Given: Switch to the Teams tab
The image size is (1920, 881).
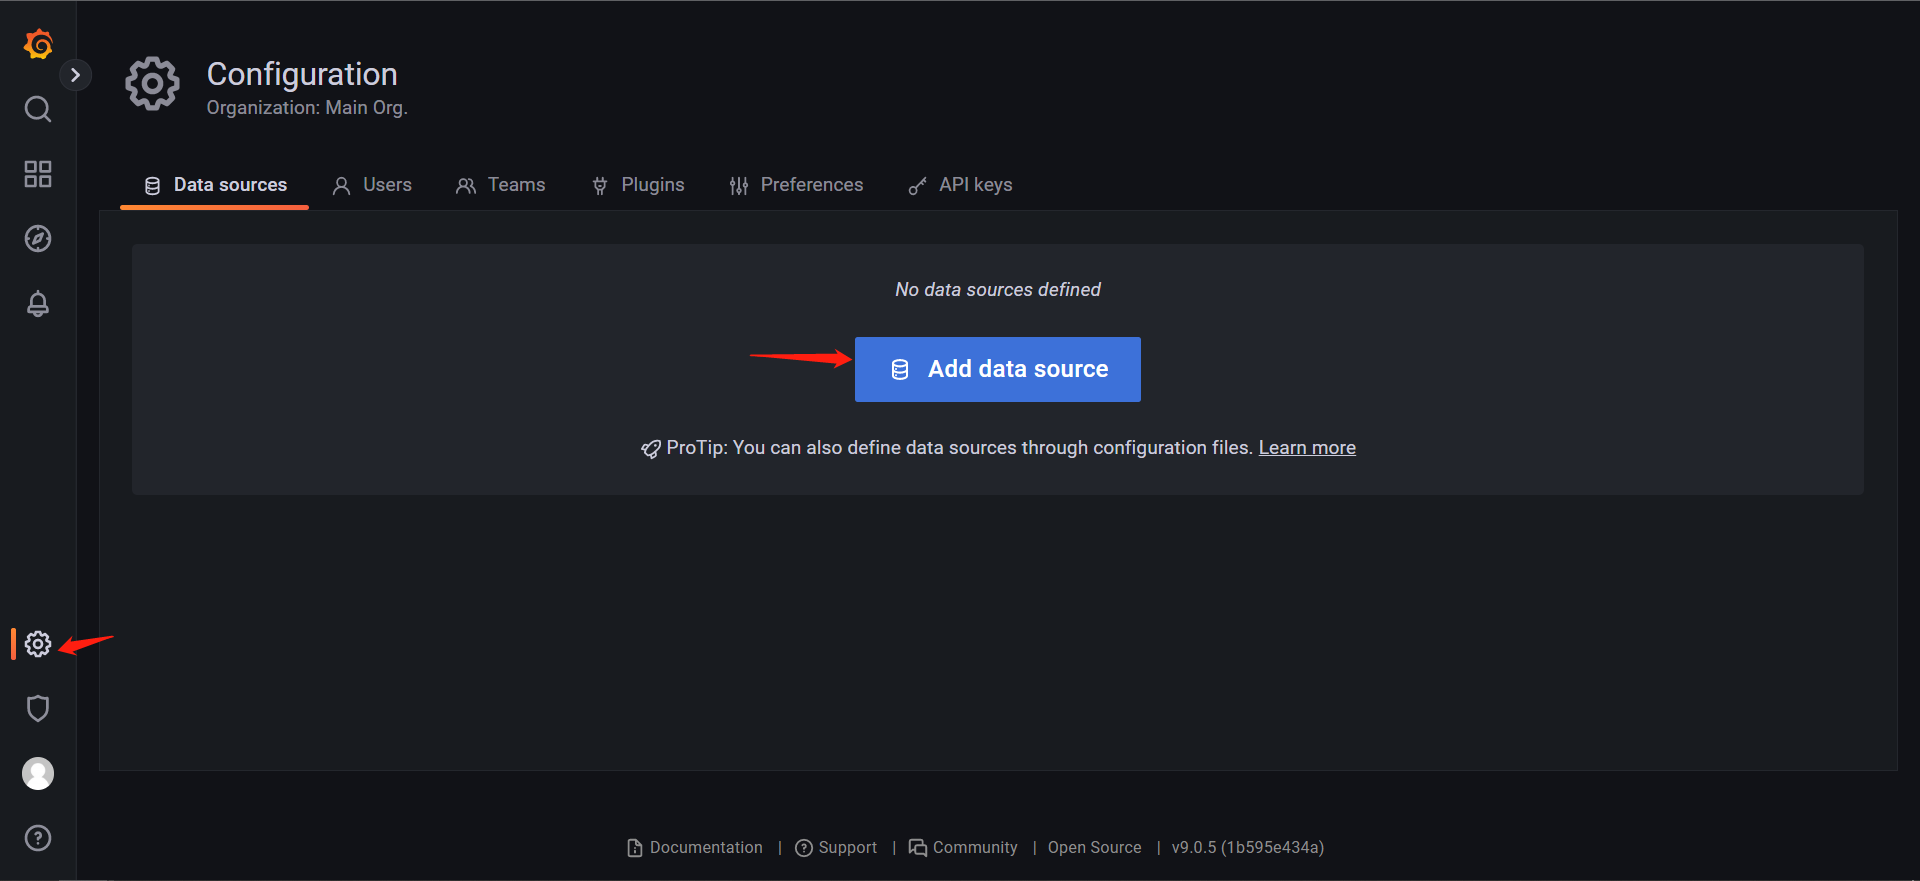Looking at the screenshot, I should [x=501, y=185].
